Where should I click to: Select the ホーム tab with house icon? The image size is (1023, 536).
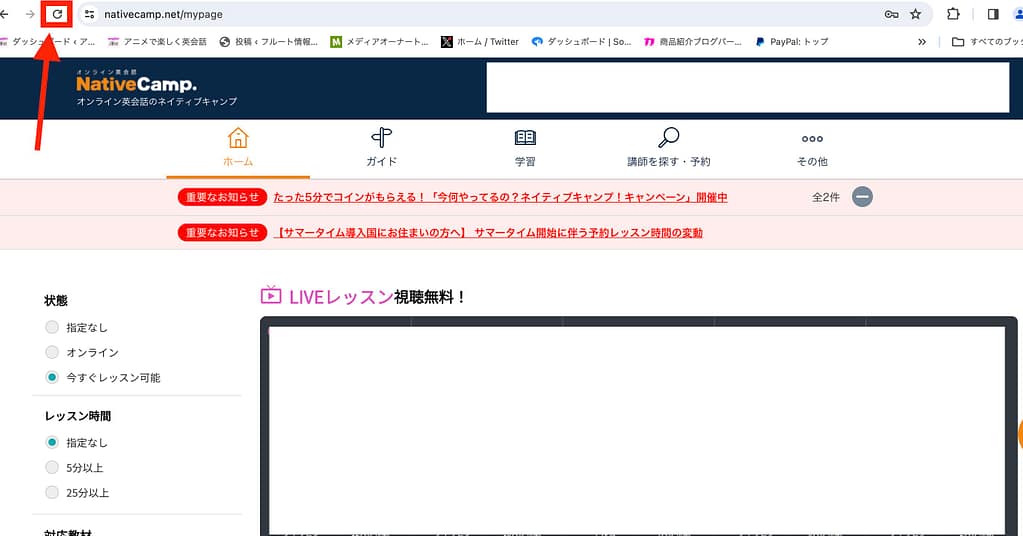pos(238,147)
